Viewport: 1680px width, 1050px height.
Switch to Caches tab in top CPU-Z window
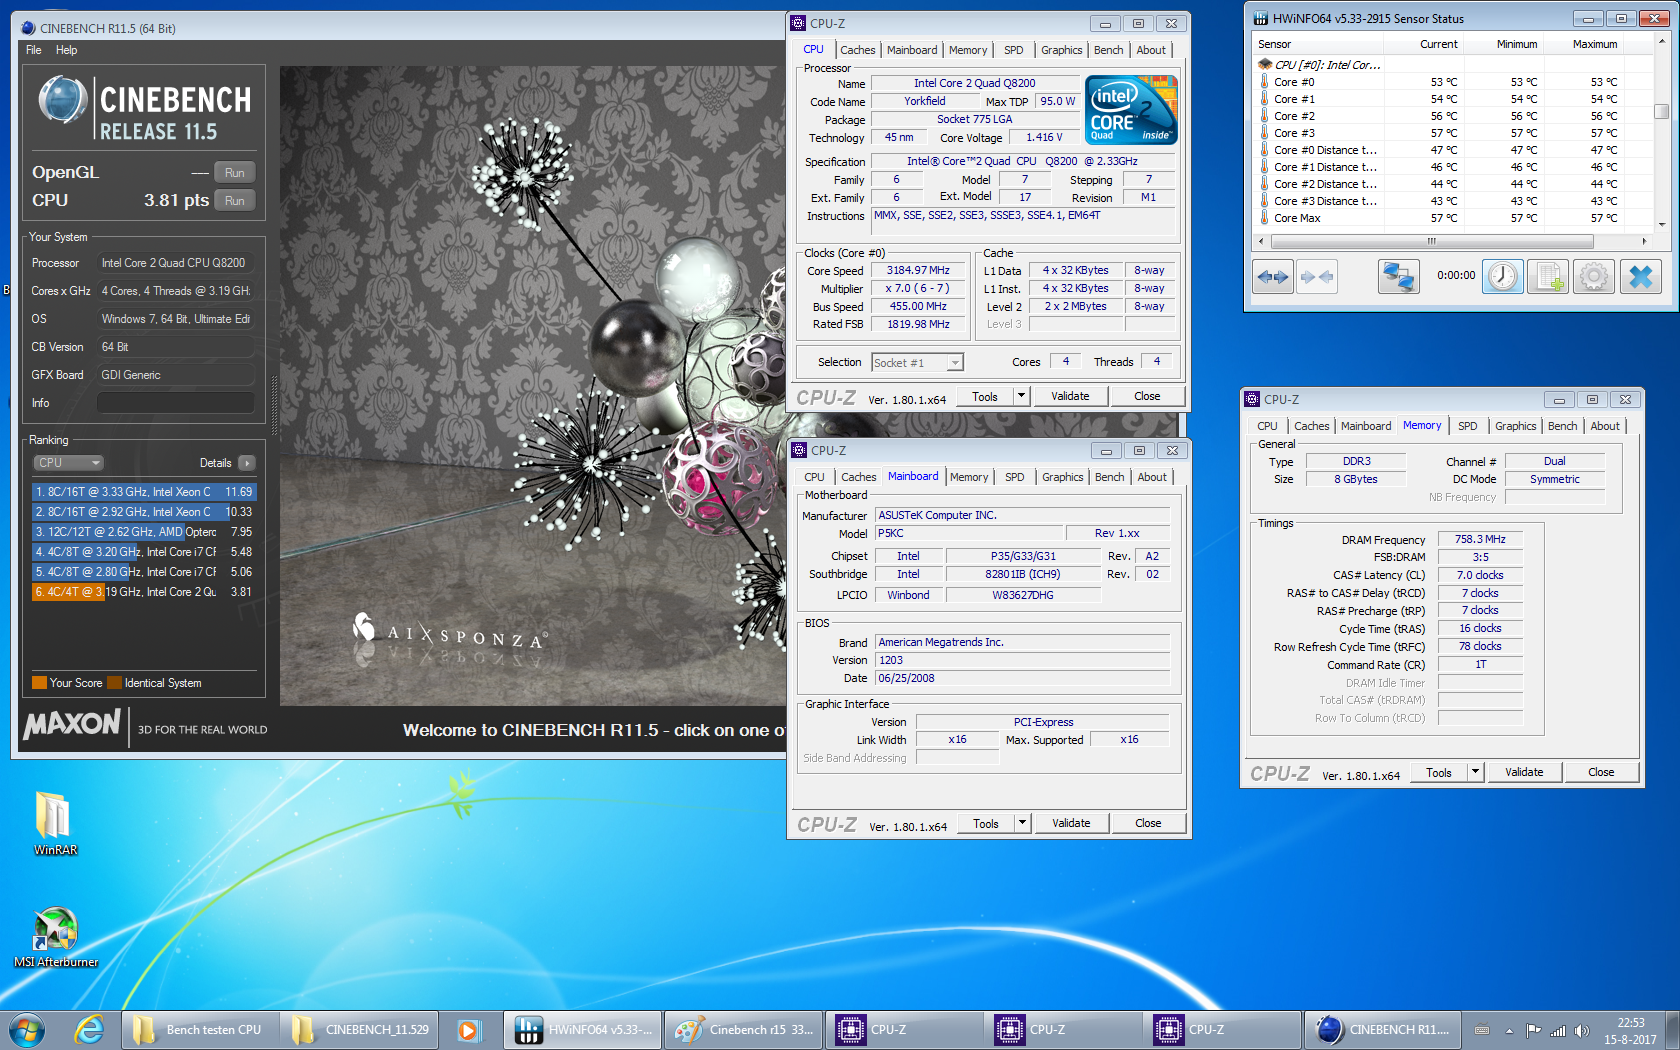tap(857, 50)
